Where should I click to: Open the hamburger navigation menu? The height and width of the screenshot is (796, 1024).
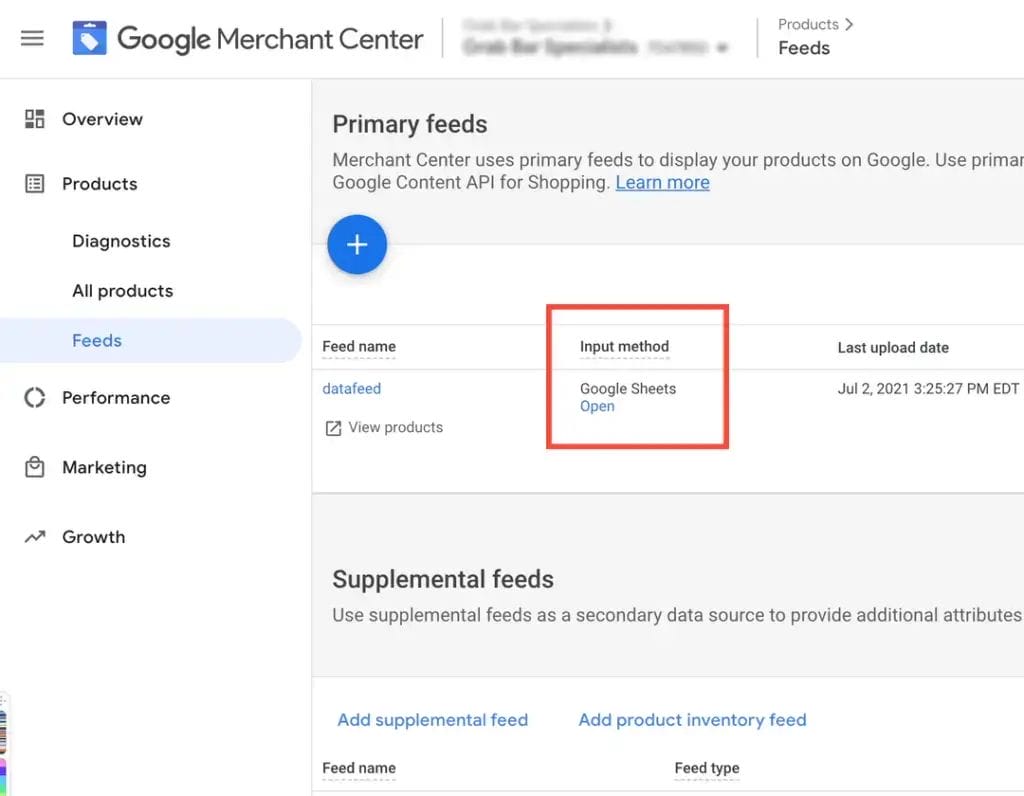coord(32,39)
